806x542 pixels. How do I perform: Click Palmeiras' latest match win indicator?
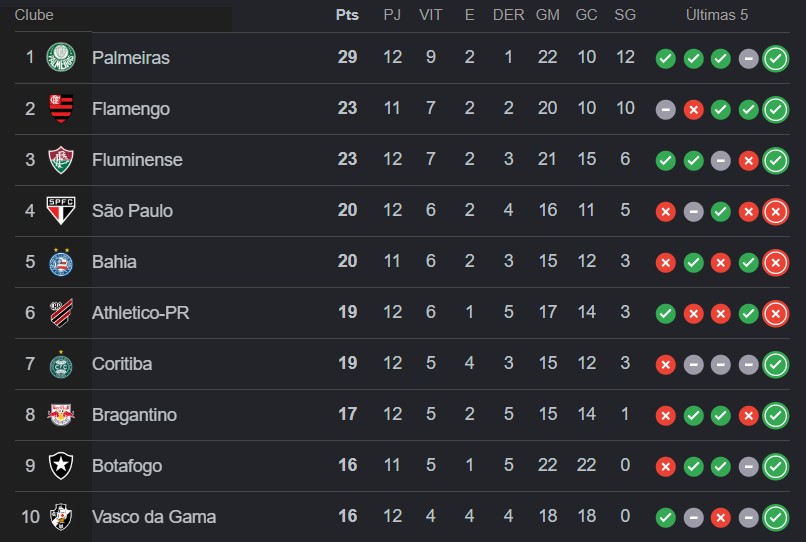(775, 58)
